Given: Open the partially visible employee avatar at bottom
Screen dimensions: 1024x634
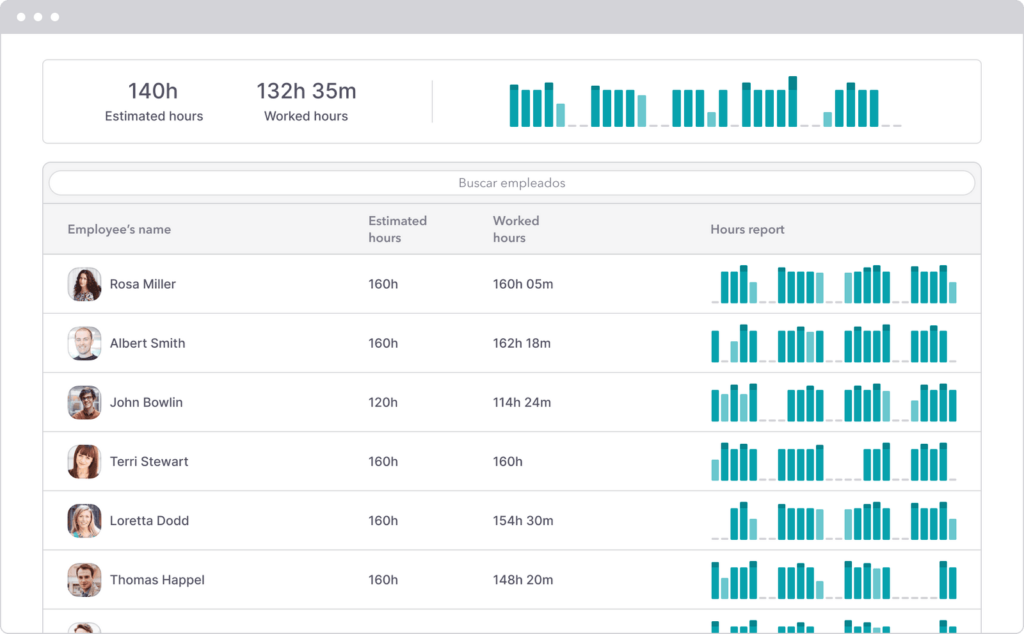Looking at the screenshot, I should 84,628.
